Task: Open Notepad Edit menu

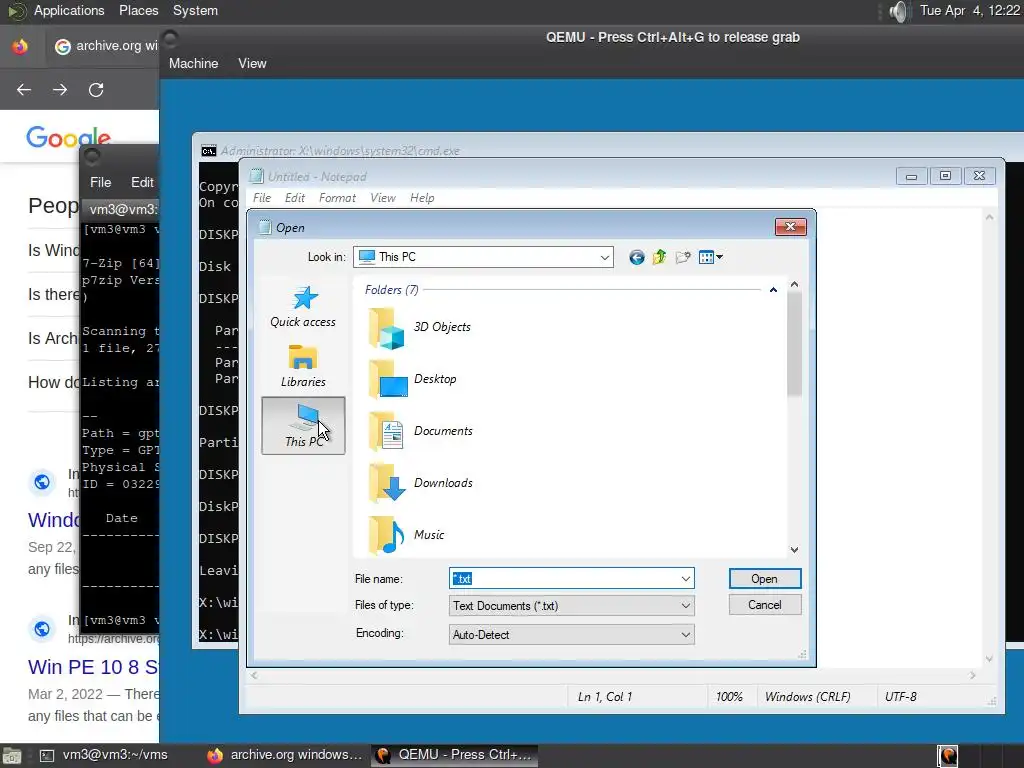Action: pos(295,198)
